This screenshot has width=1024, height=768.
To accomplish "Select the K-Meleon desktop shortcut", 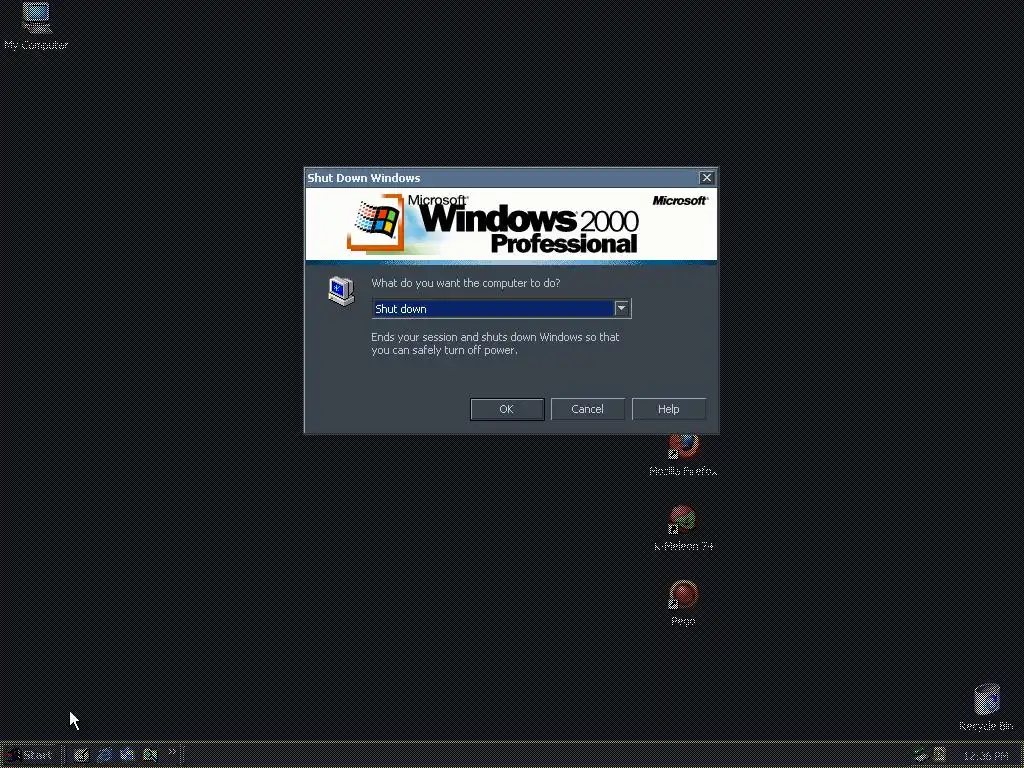I will point(683,528).
